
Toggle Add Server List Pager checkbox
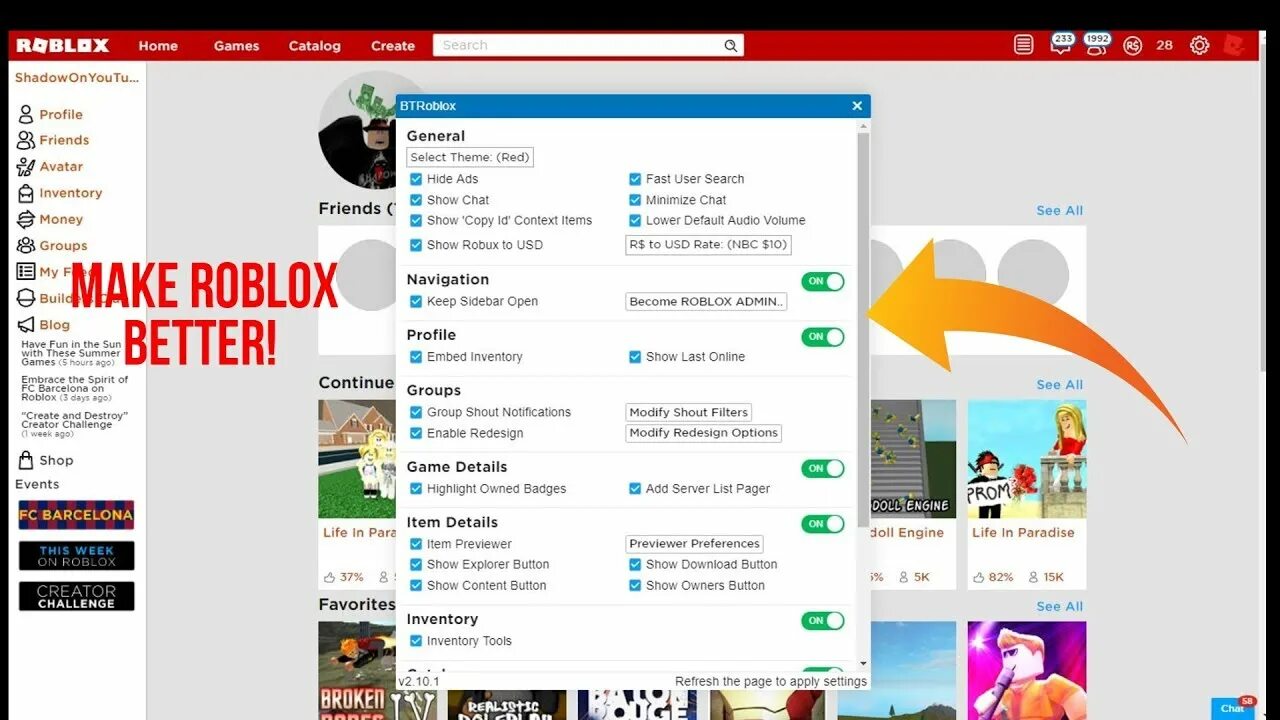point(635,489)
